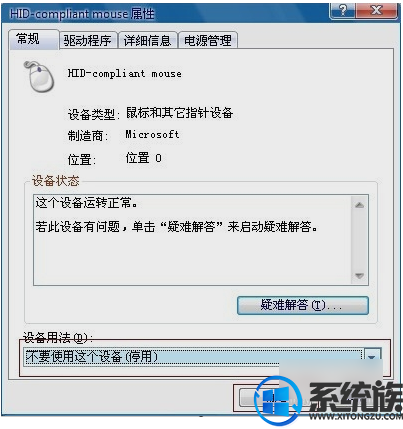Click the device status scrollbar track
This screenshot has width=403, height=429.
coord(359,240)
